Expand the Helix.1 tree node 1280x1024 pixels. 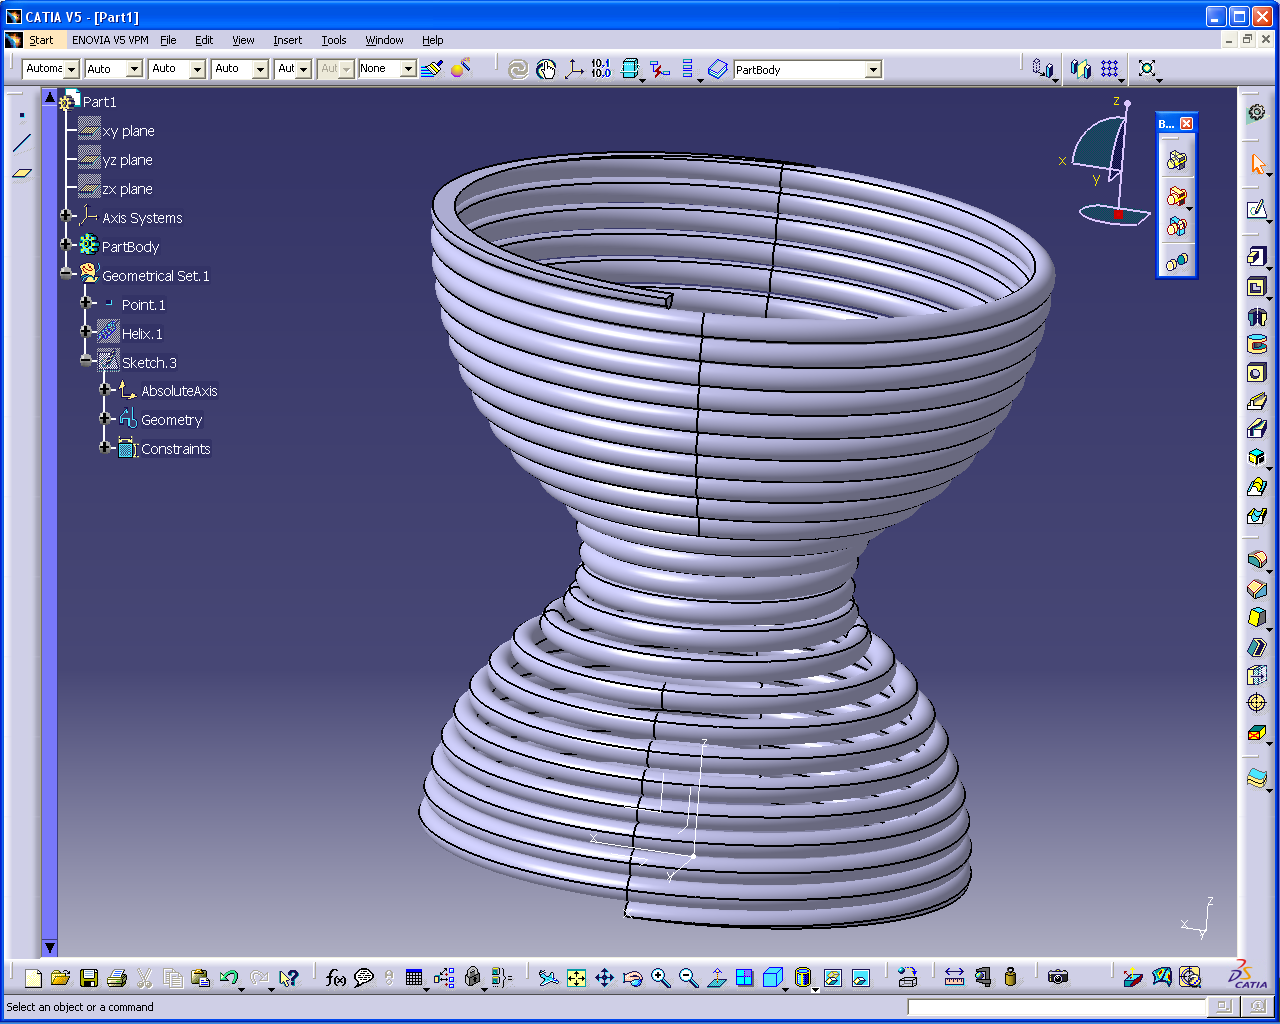tap(86, 331)
